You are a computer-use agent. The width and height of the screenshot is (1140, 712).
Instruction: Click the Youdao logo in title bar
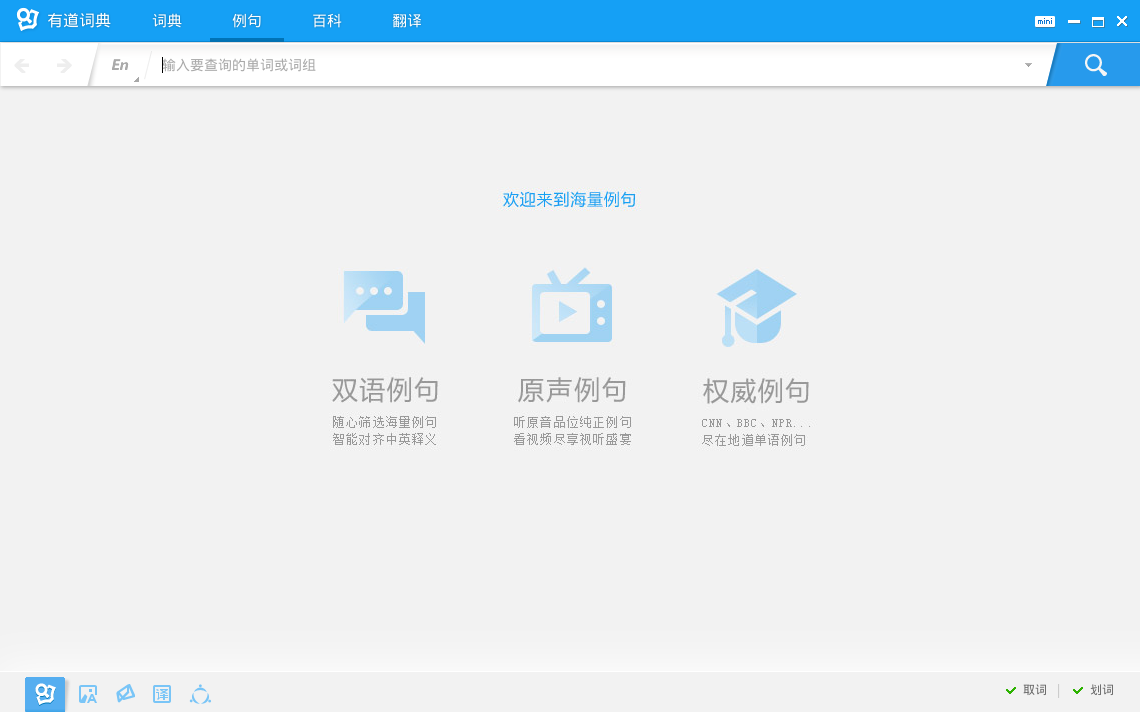pyautogui.click(x=27, y=20)
